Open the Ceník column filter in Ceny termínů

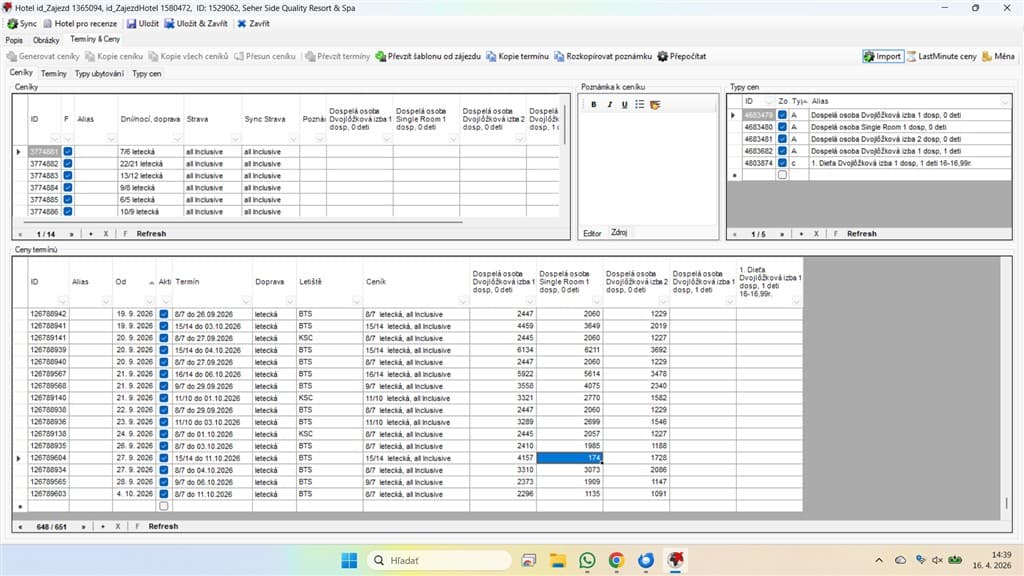click(462, 301)
